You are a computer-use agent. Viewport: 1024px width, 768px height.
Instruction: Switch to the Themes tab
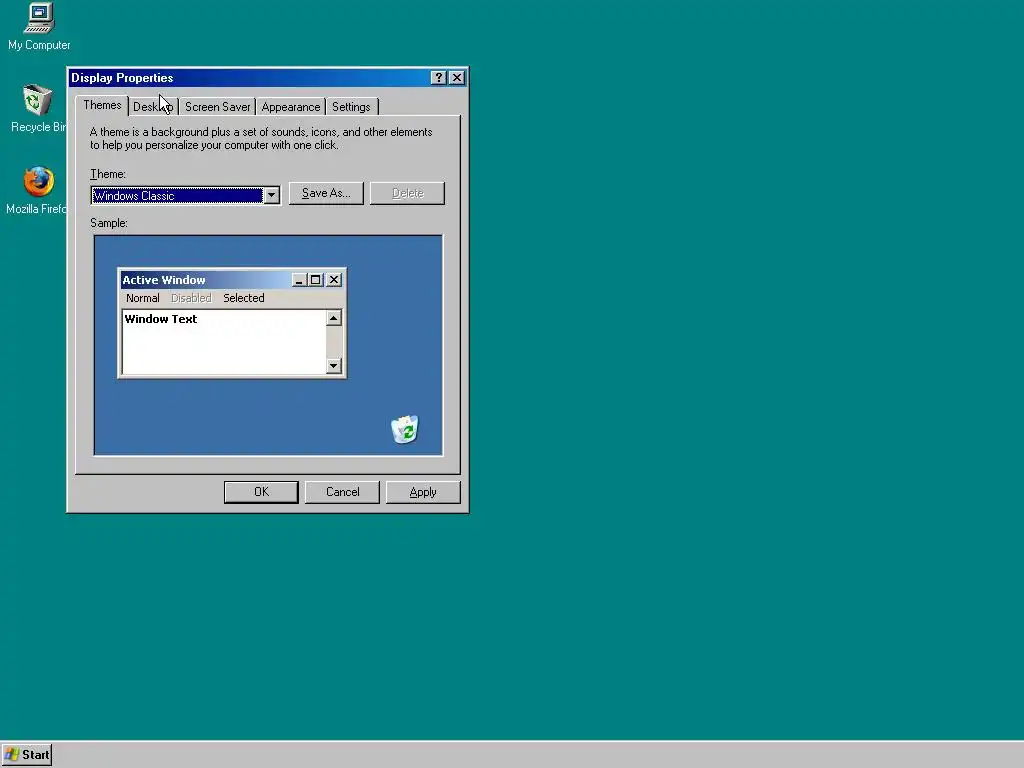tap(102, 105)
